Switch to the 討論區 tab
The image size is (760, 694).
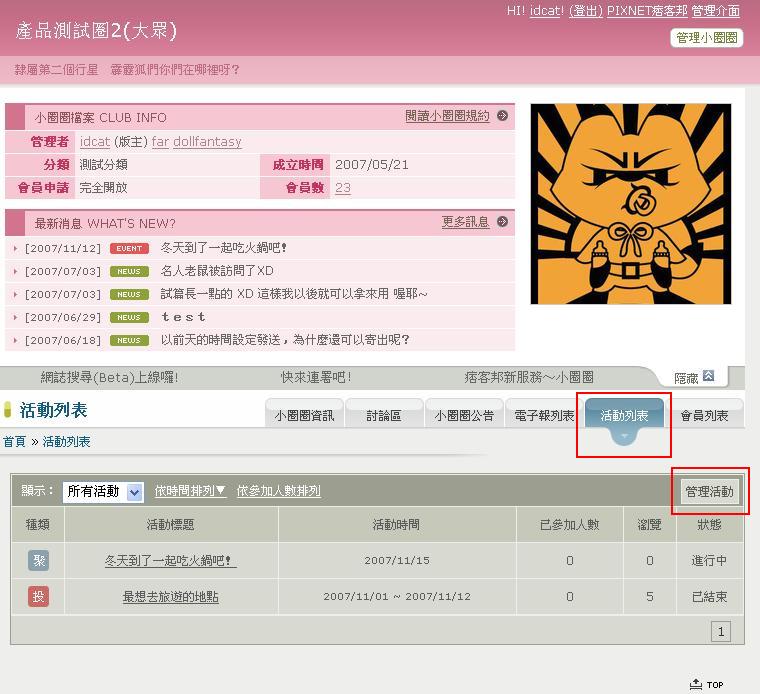click(384, 415)
